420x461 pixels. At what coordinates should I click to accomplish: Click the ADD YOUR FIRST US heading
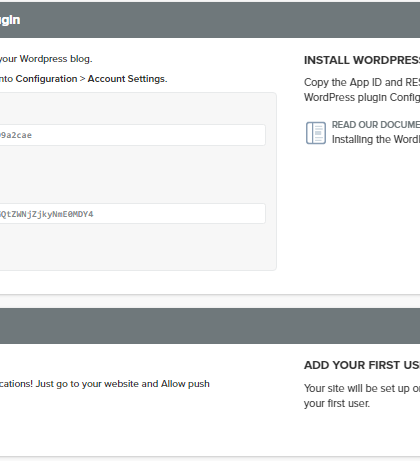pos(362,365)
